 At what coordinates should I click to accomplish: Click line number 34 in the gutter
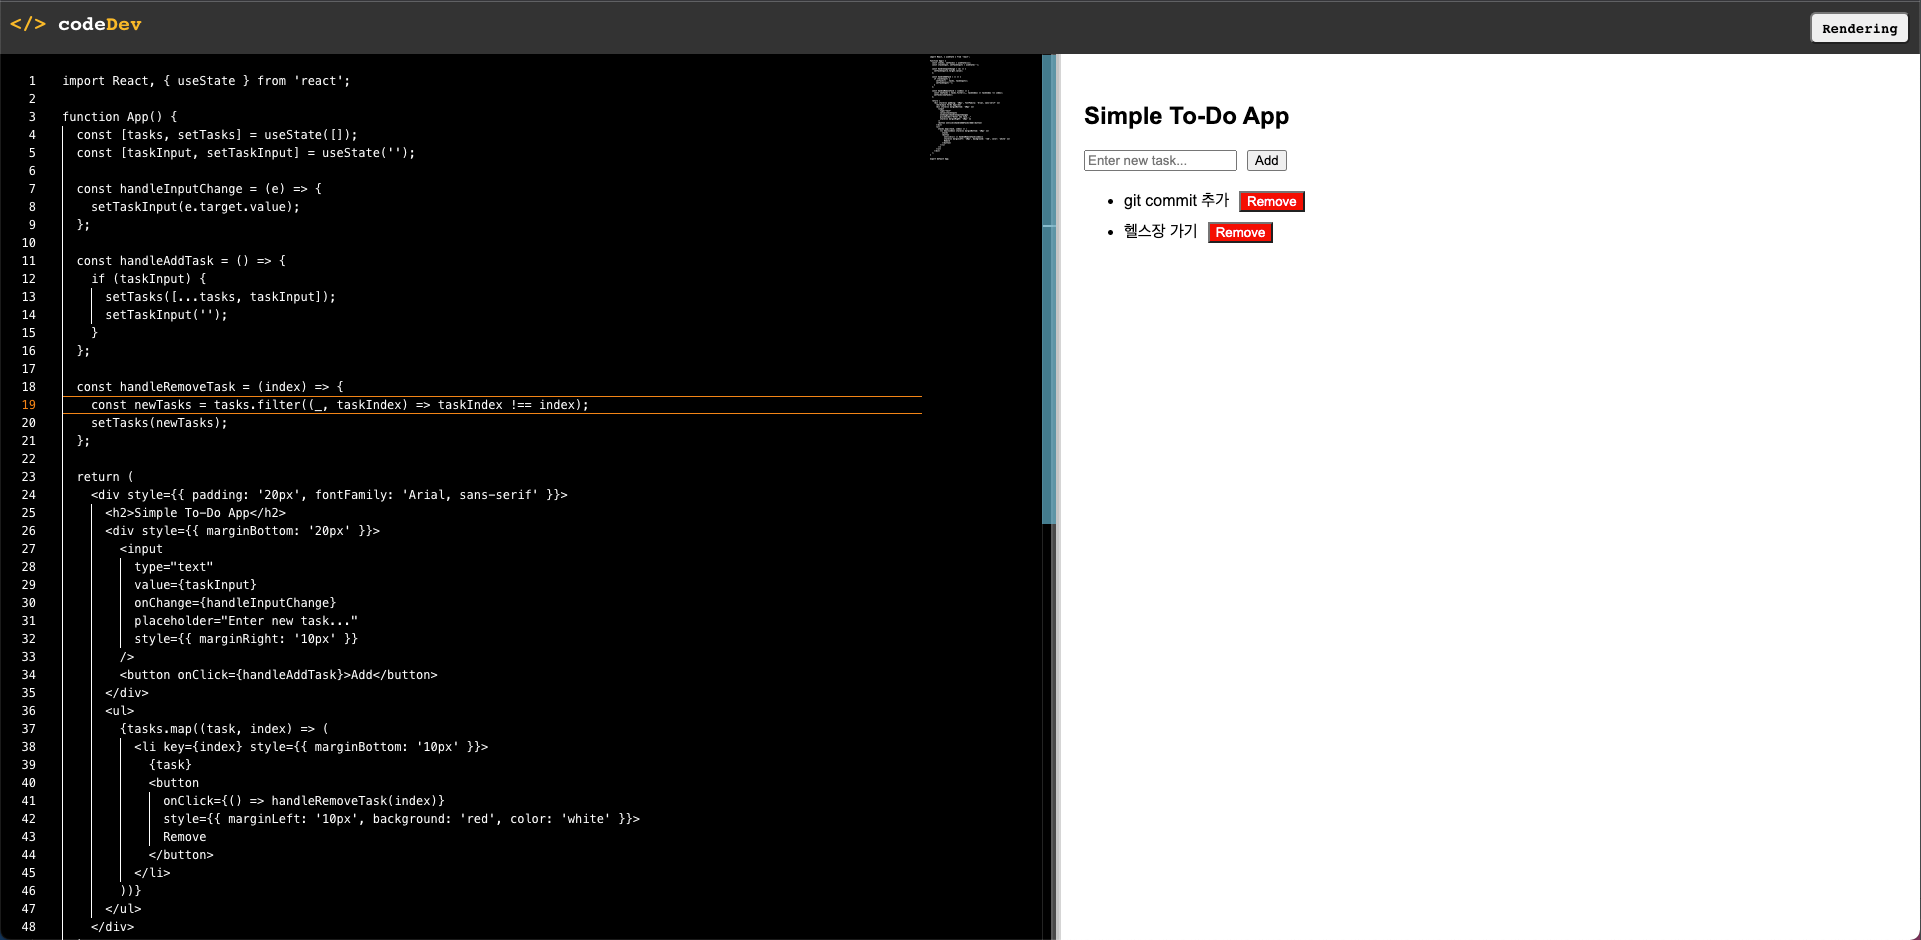point(28,674)
